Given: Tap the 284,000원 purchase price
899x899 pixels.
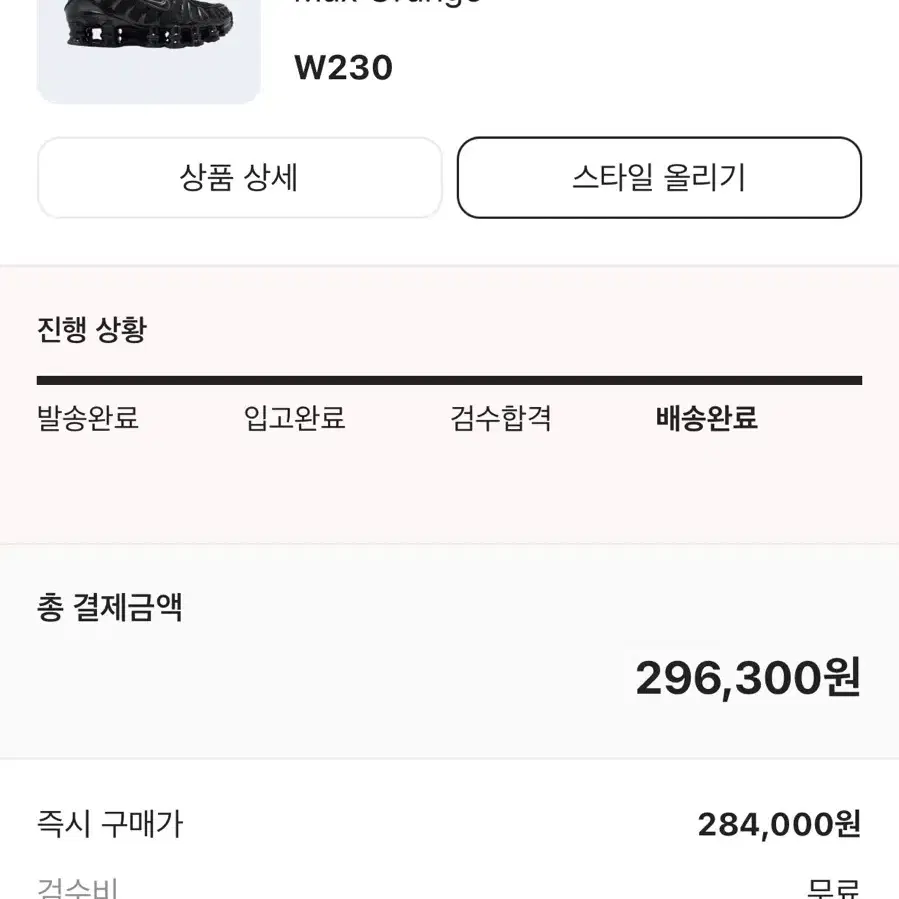Looking at the screenshot, I should tap(779, 825).
